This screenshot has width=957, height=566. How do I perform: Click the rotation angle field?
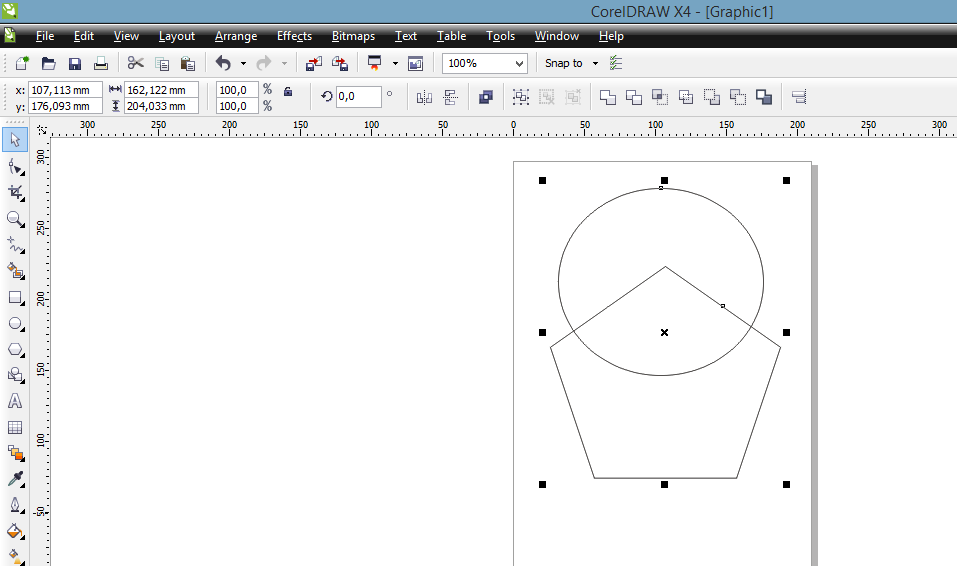[358, 96]
